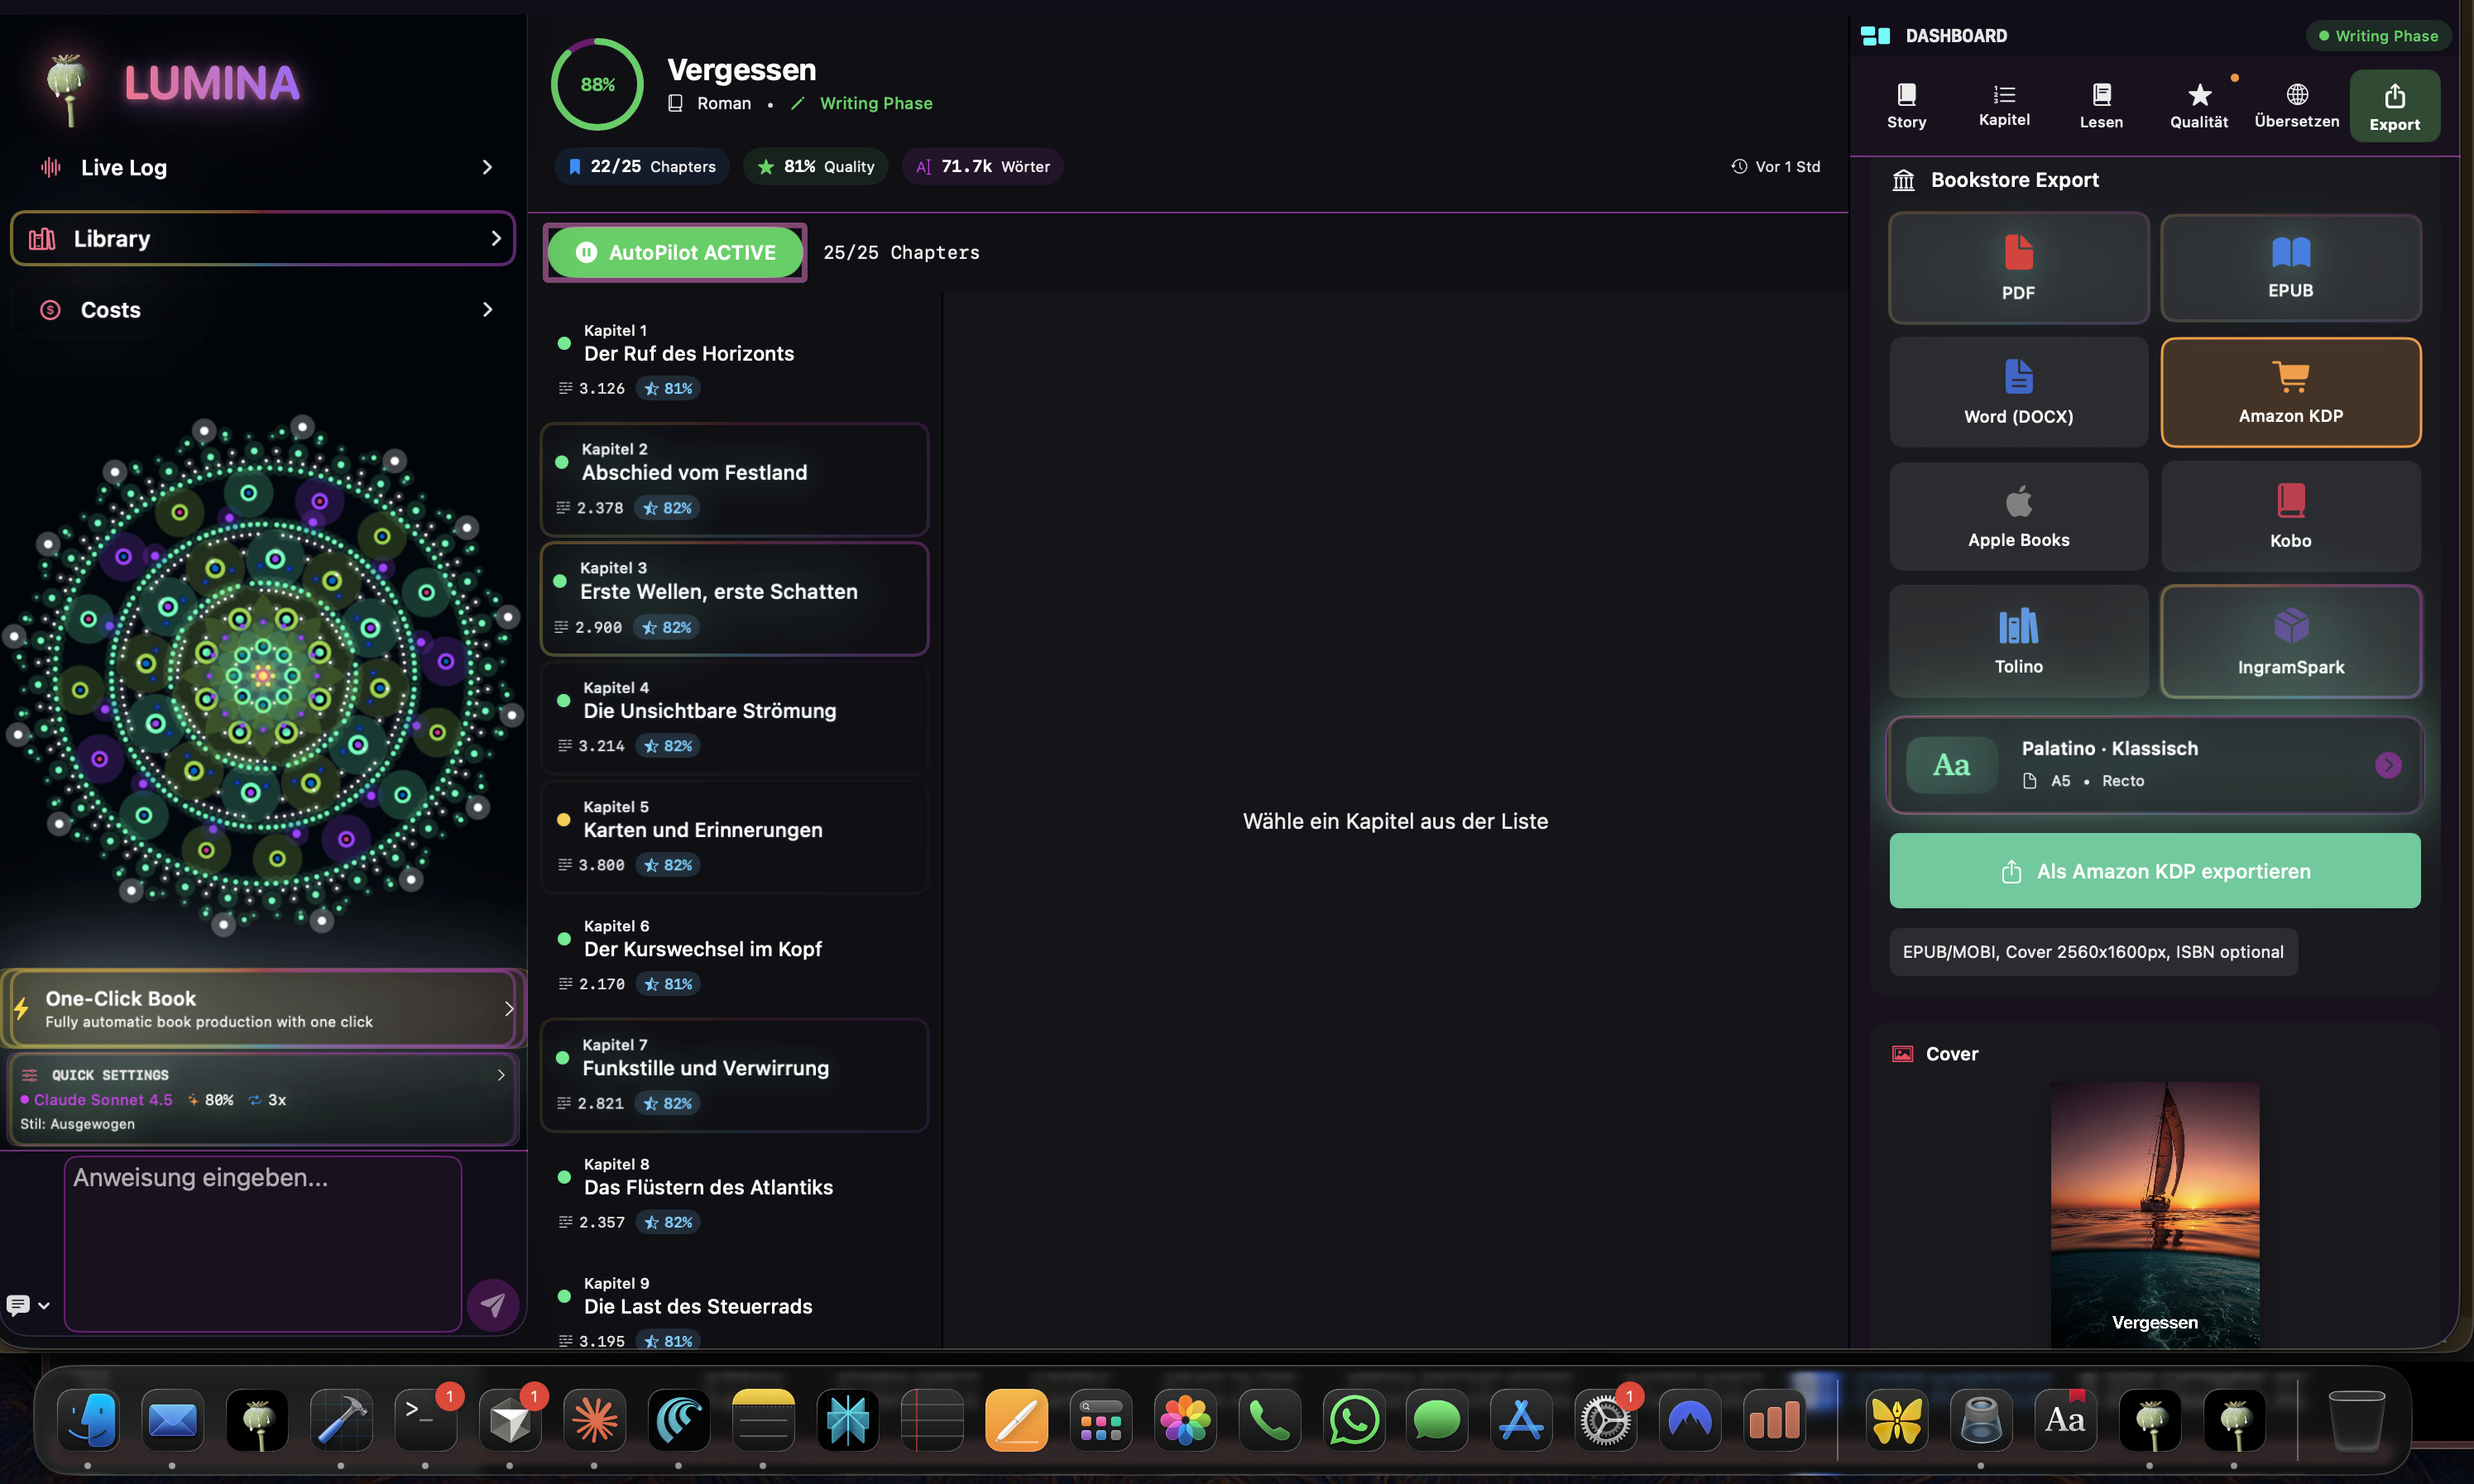Viewport: 2474px width, 1484px height.
Task: Click the 88% progress ring
Action: [596, 84]
